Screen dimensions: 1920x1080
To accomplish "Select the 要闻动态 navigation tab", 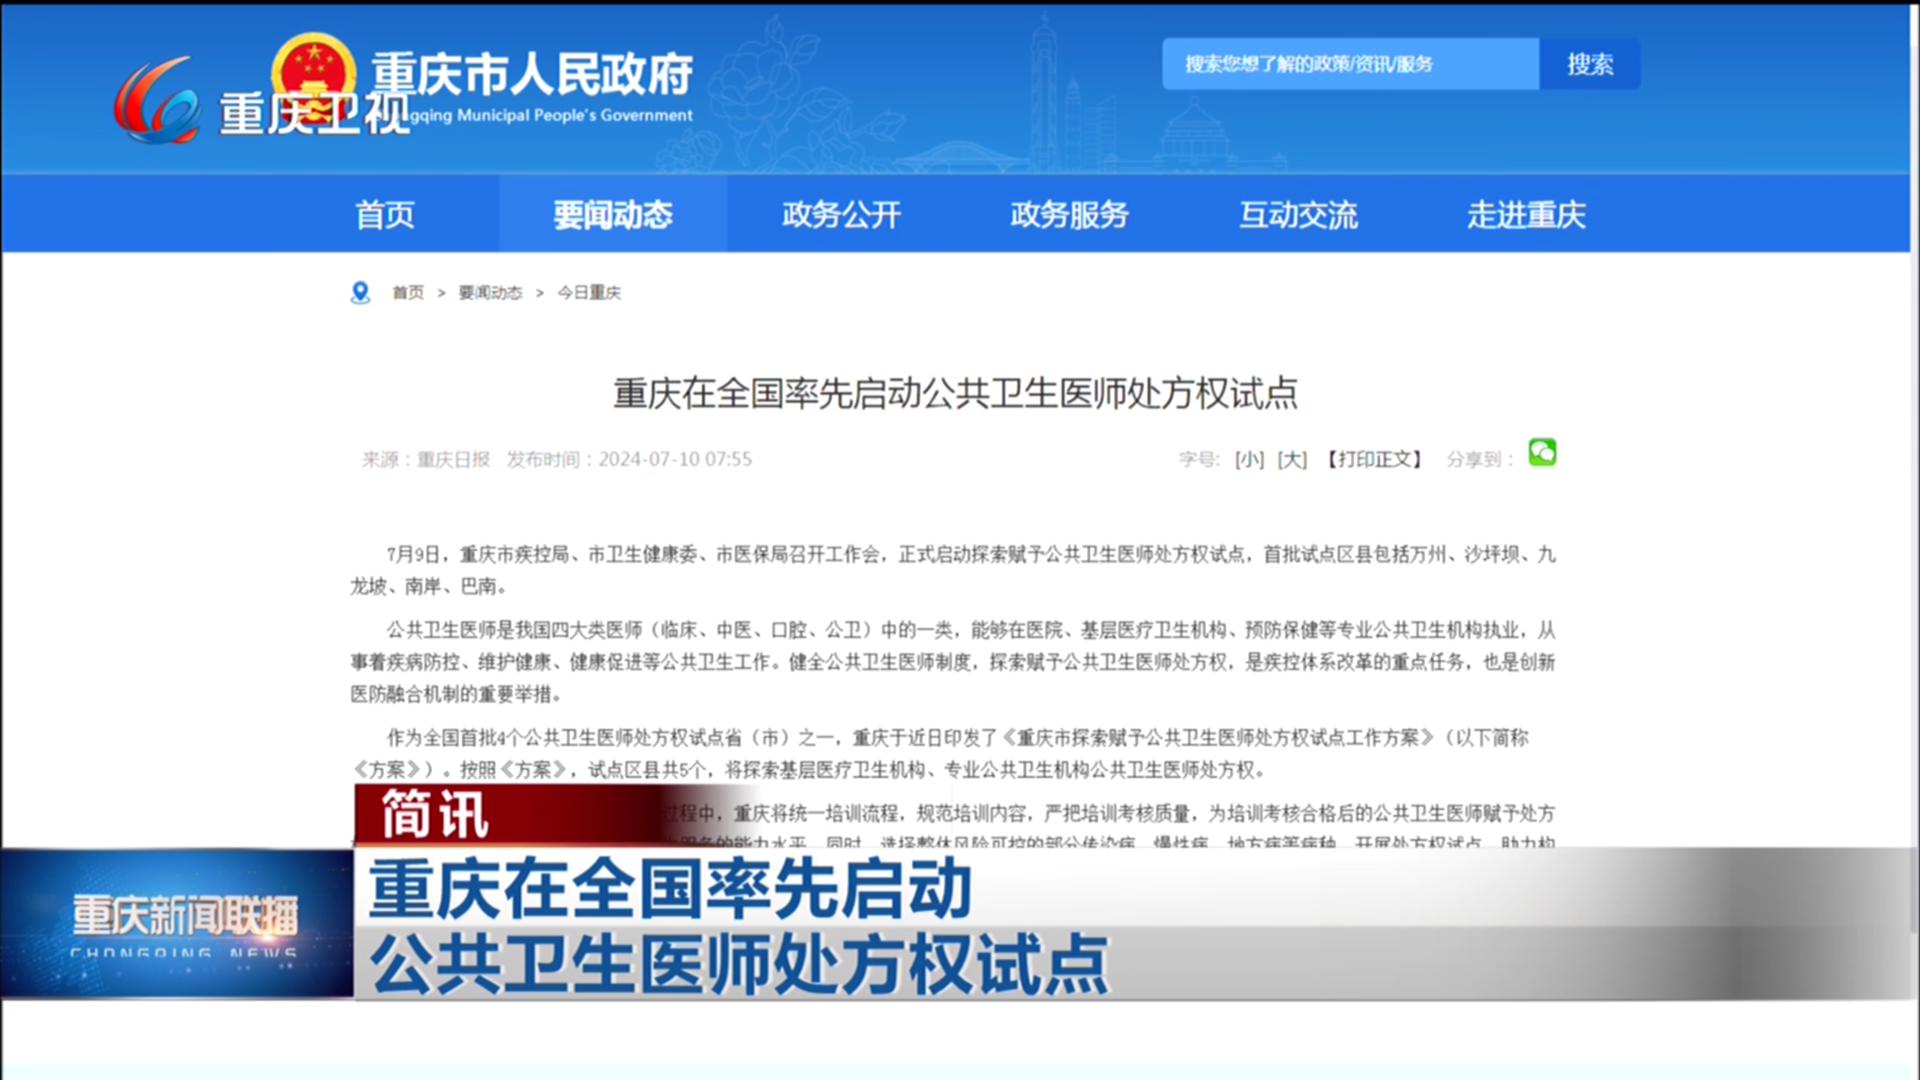I will (612, 214).
